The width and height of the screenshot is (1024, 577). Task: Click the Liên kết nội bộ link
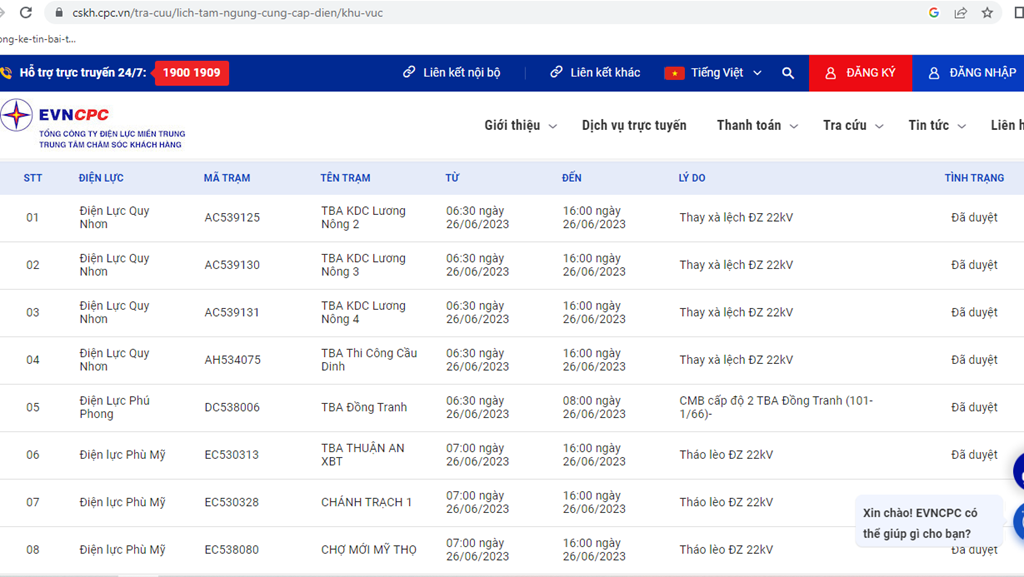point(452,73)
